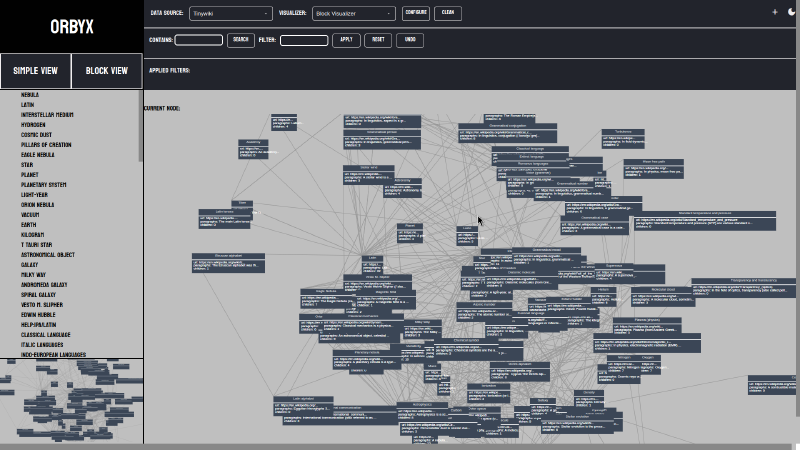Click the Reset filters button
Viewport: 800px width, 450px height.
click(378, 40)
